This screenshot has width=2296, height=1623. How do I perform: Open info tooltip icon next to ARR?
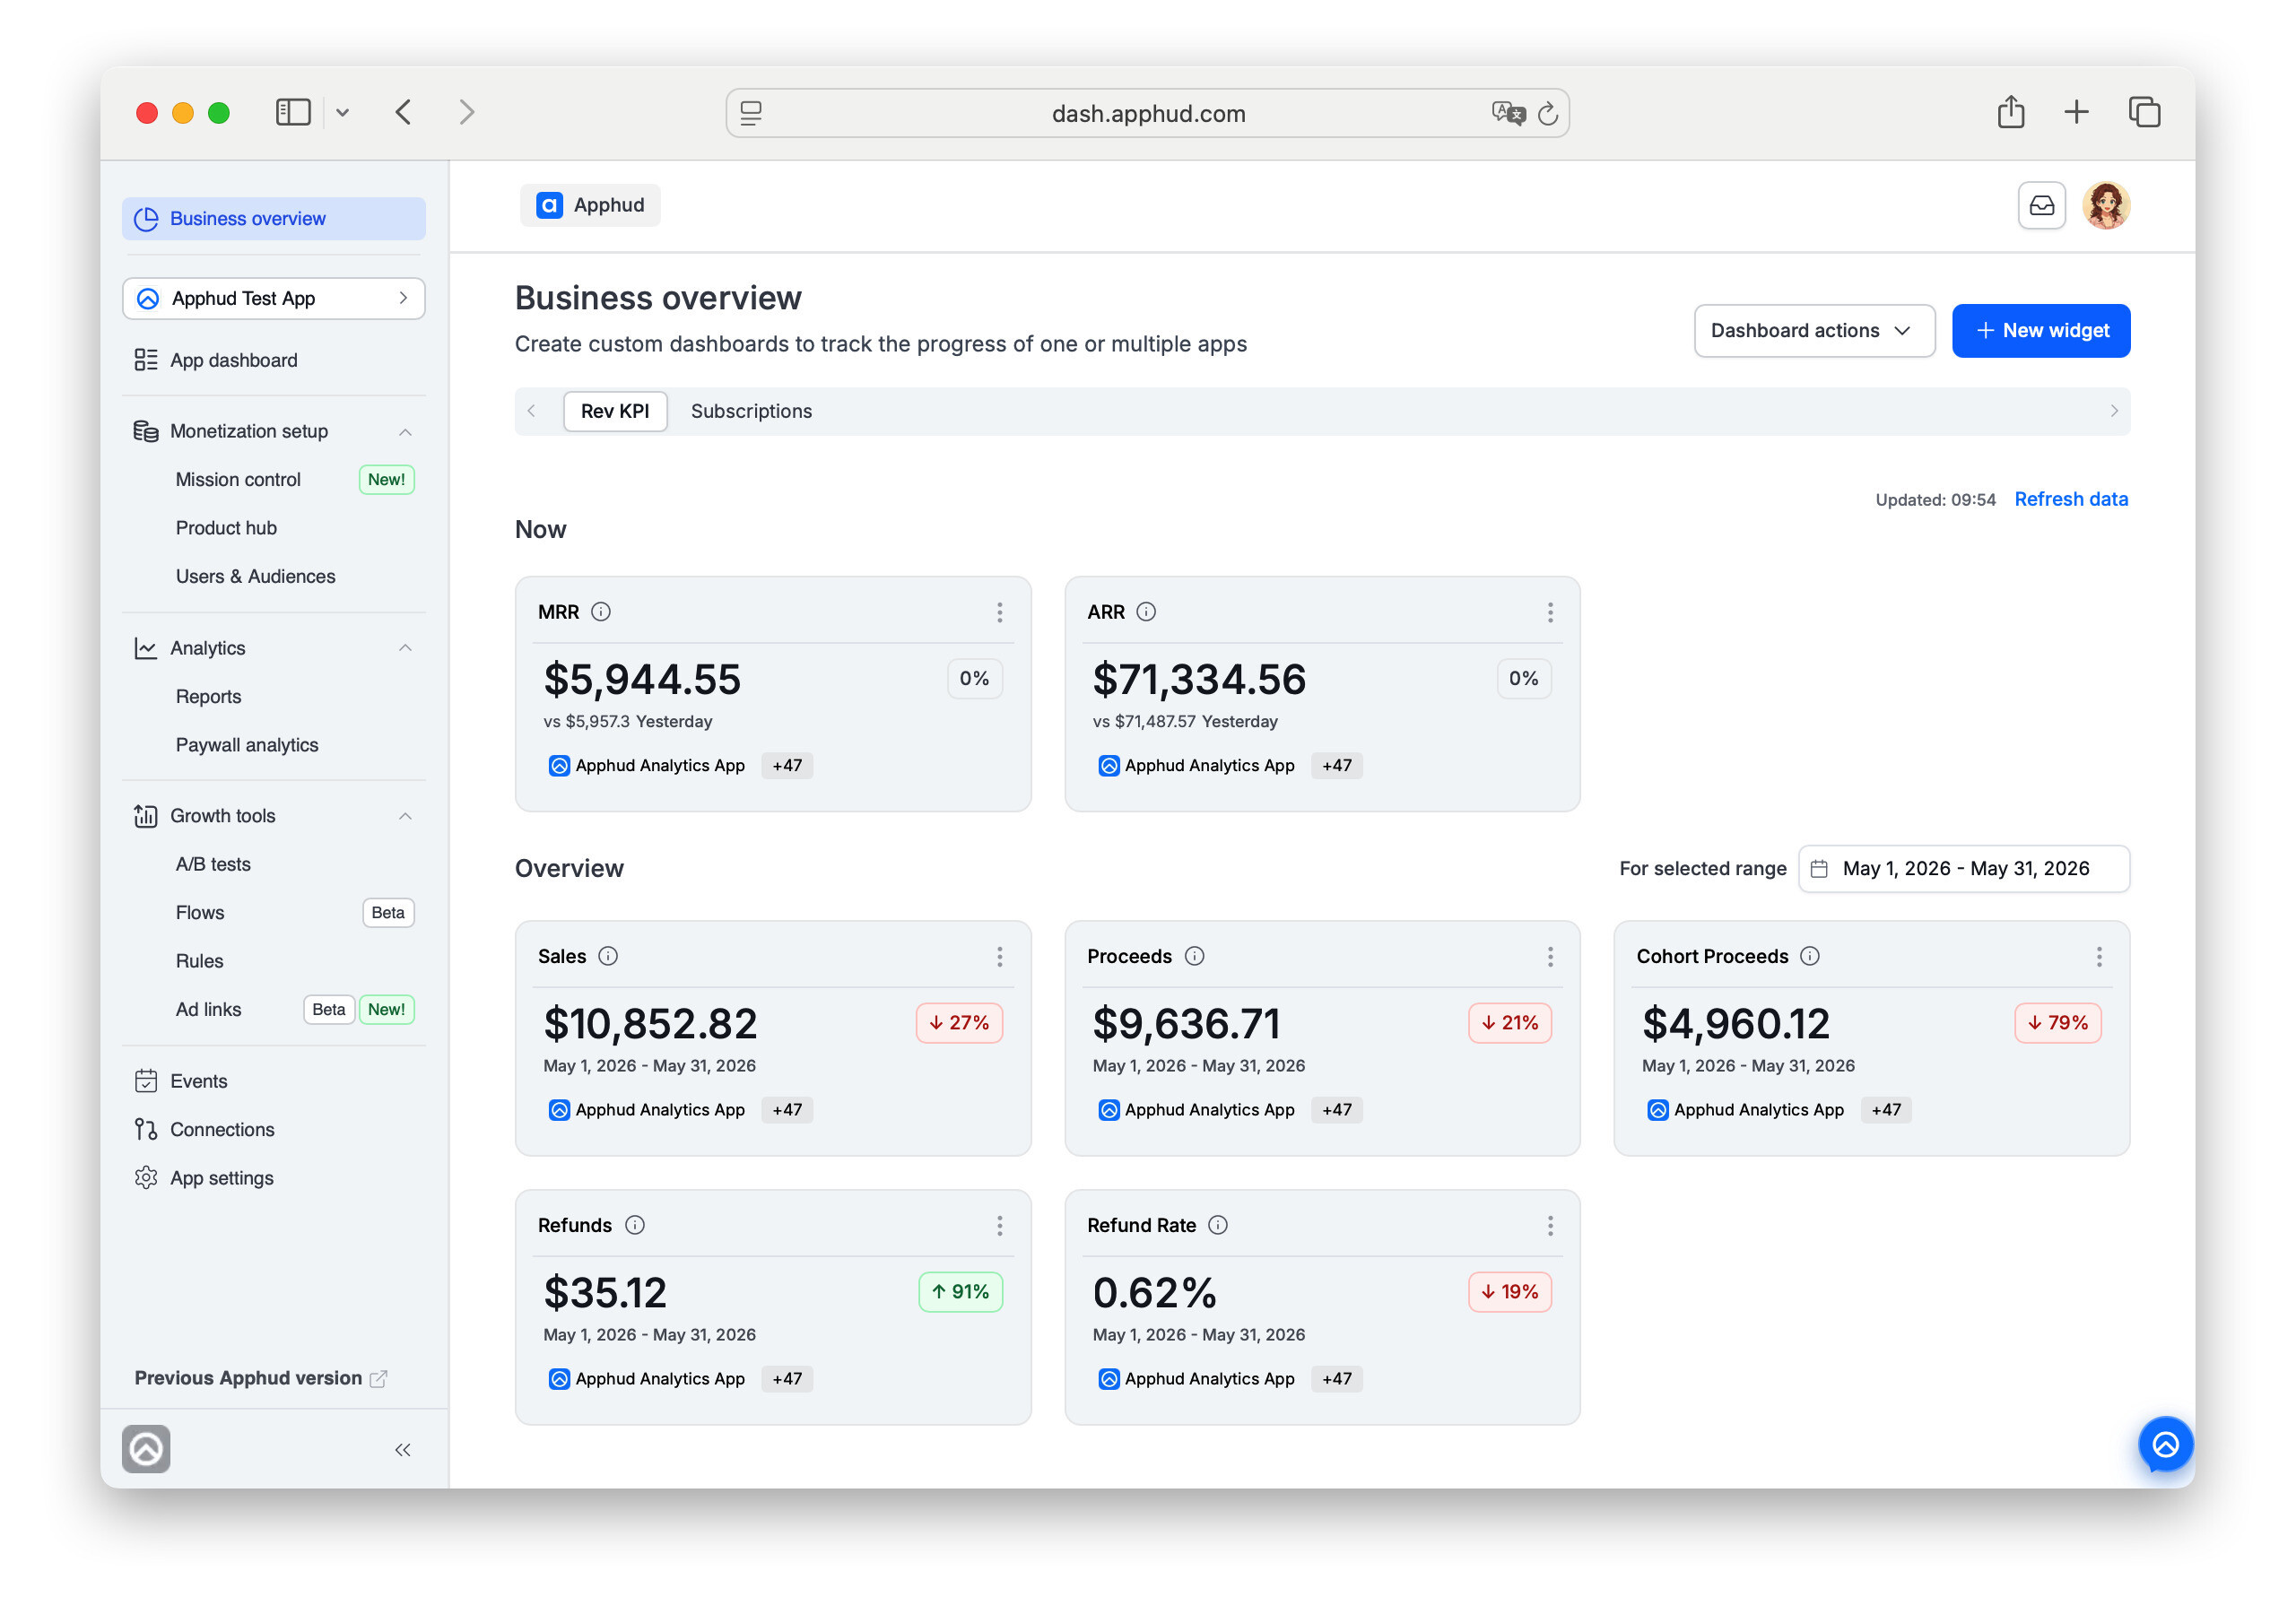[1146, 612]
